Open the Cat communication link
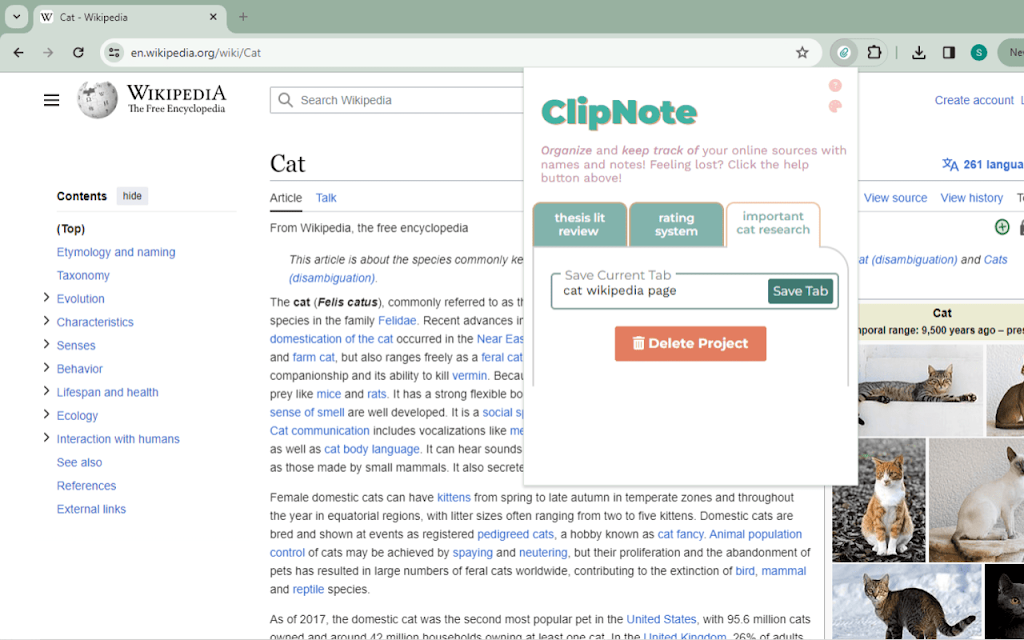Screen dimensions: 1024x640 (x=319, y=431)
